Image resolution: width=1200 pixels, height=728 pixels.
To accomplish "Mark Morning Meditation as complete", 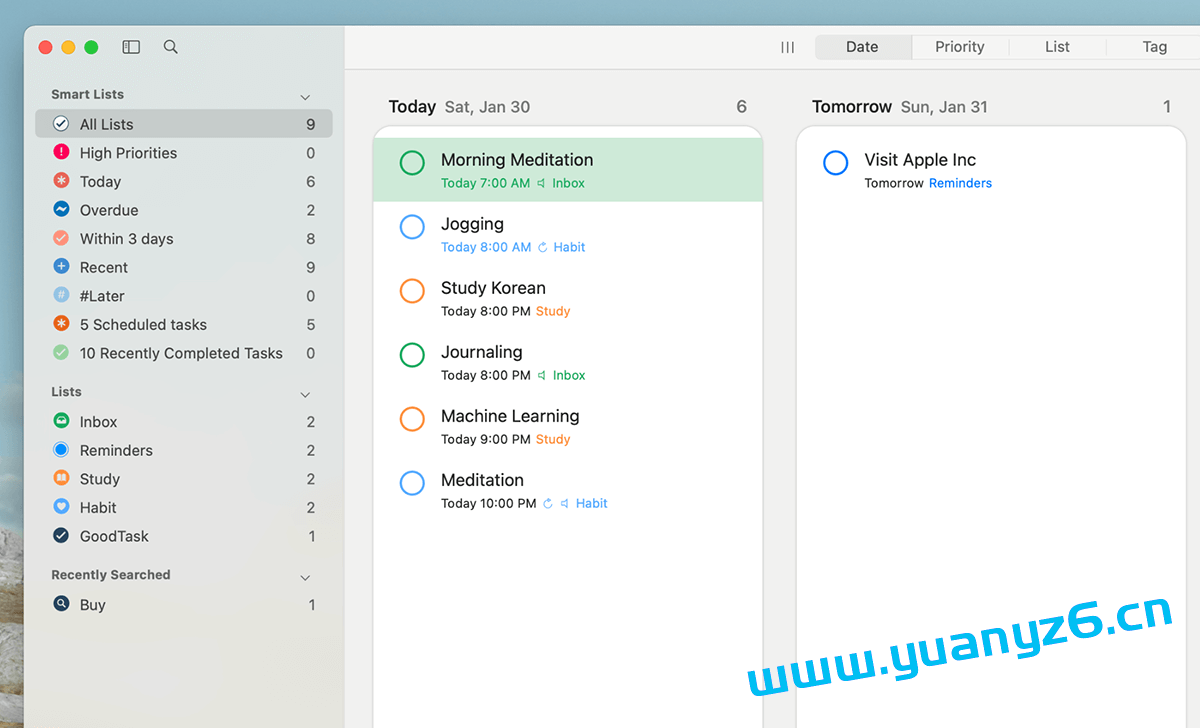I will tap(412, 163).
